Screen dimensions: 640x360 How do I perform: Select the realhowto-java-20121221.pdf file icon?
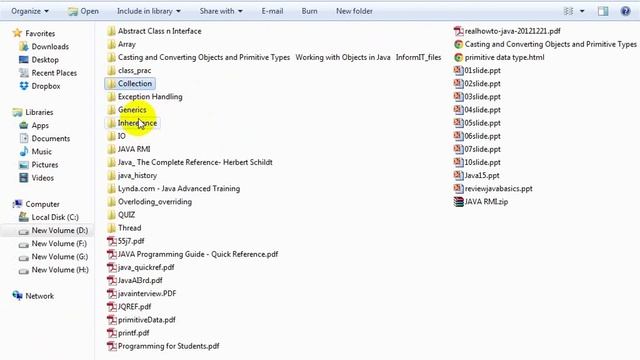(x=458, y=31)
